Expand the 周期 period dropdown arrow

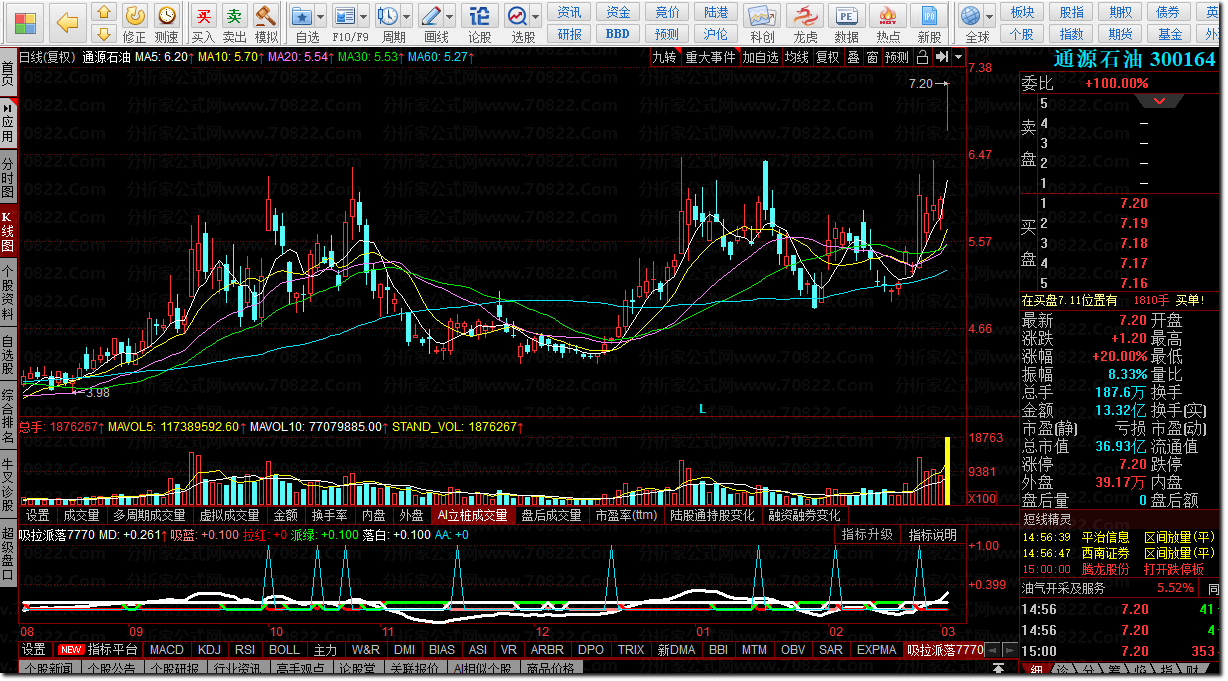(406, 16)
